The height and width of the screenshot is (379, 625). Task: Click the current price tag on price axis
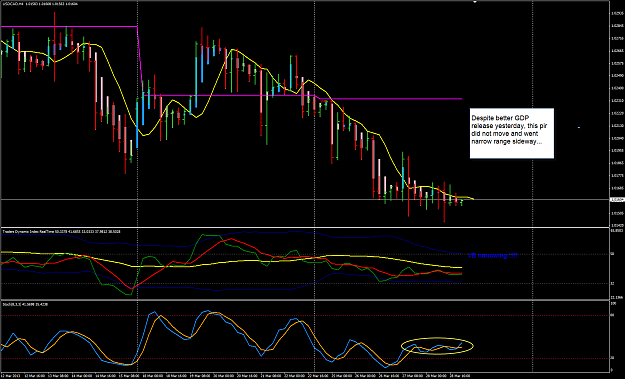click(617, 199)
